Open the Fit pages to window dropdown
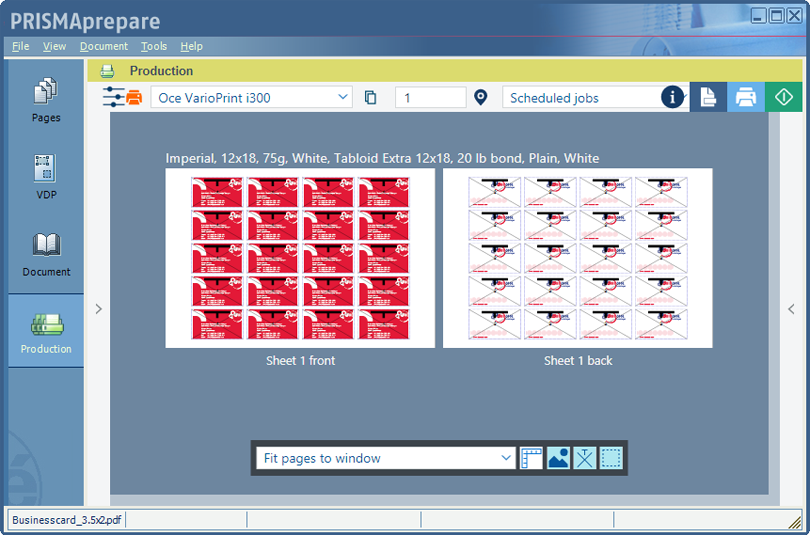 click(x=386, y=458)
